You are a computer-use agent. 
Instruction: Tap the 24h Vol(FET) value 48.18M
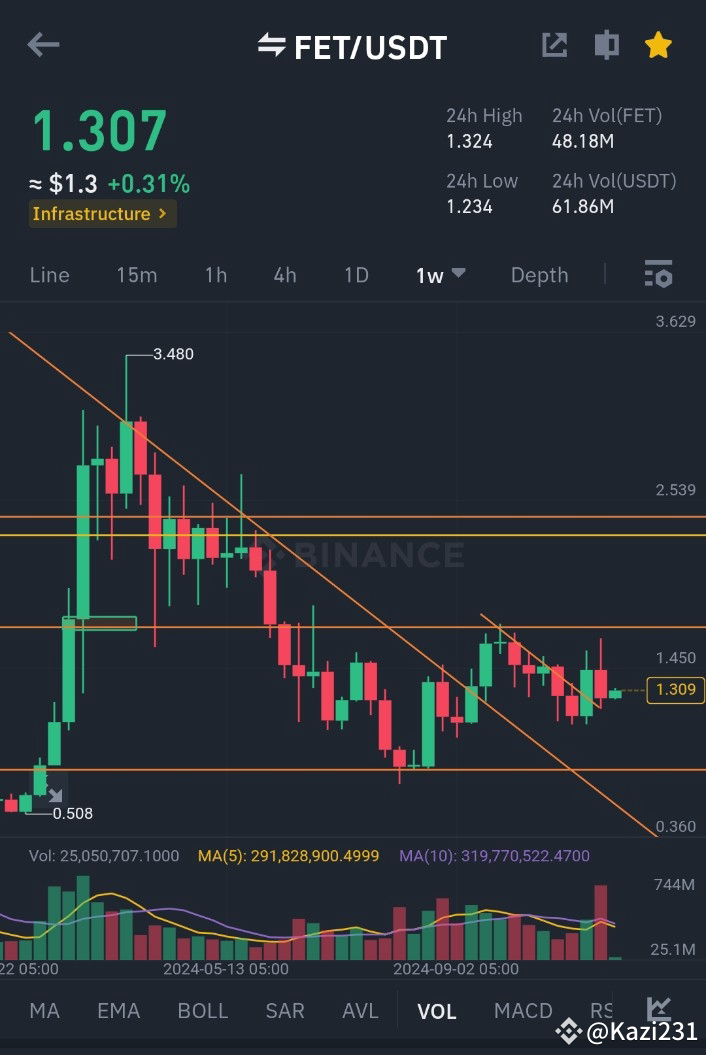click(583, 141)
